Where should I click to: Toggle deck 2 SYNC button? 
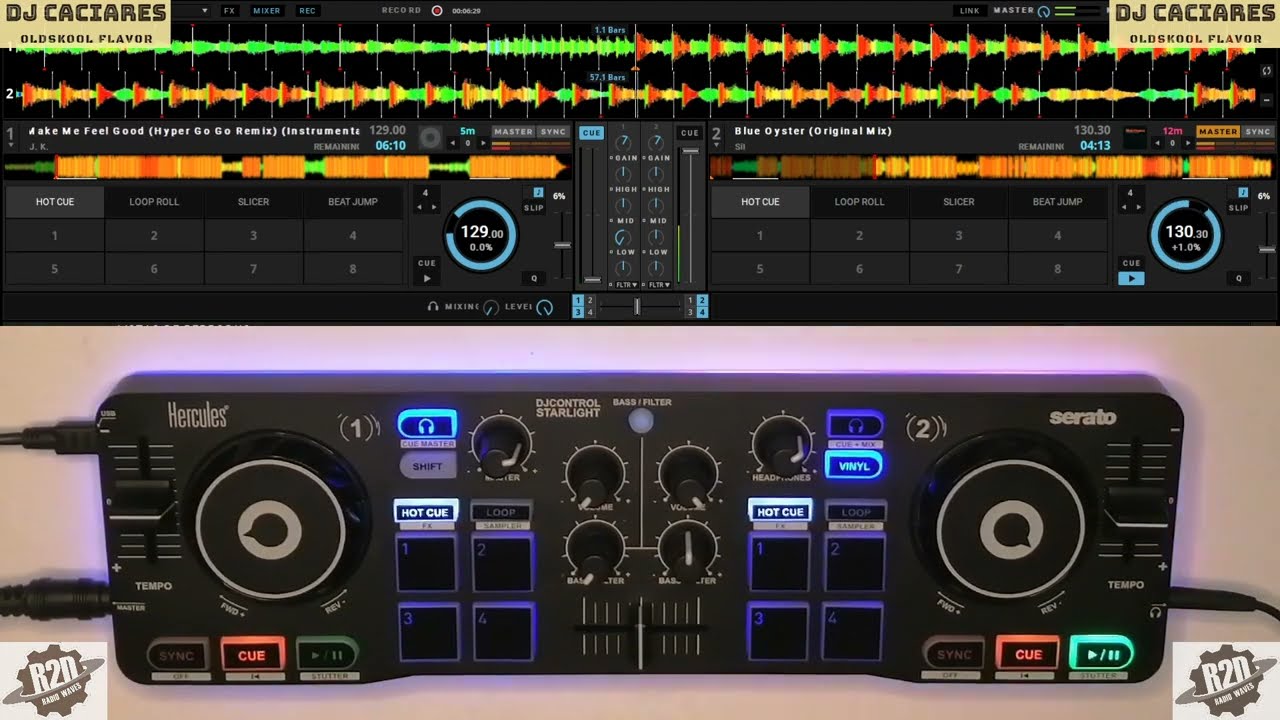pos(1258,131)
